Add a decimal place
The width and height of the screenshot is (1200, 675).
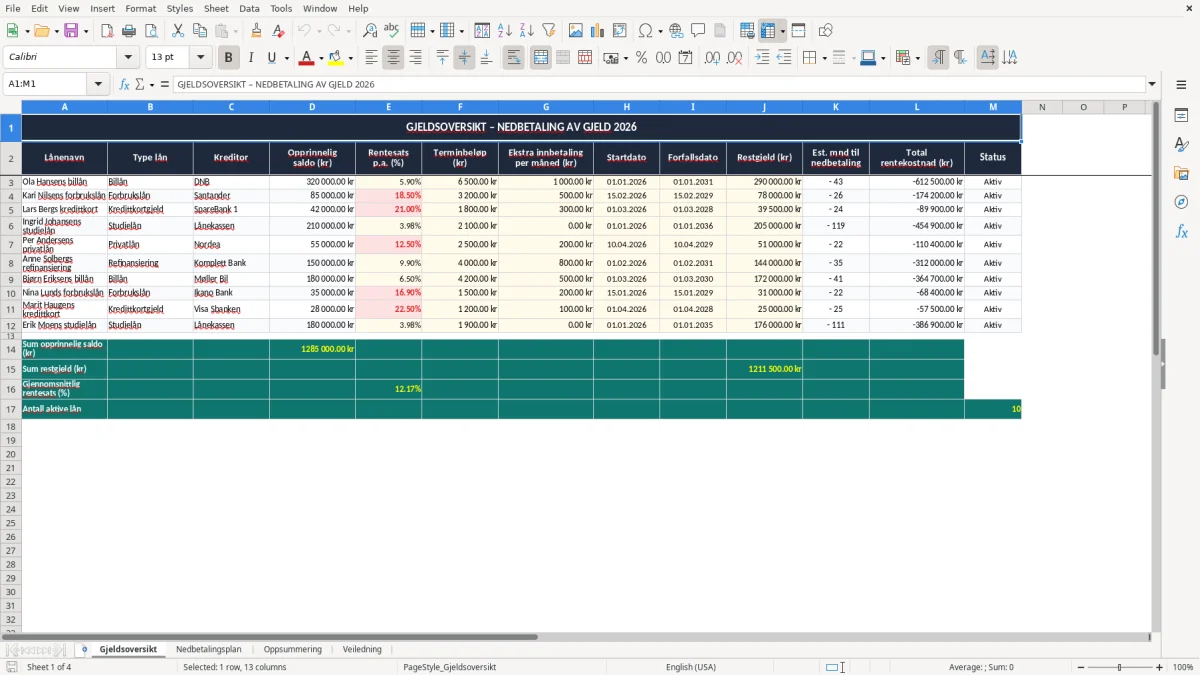coord(713,58)
